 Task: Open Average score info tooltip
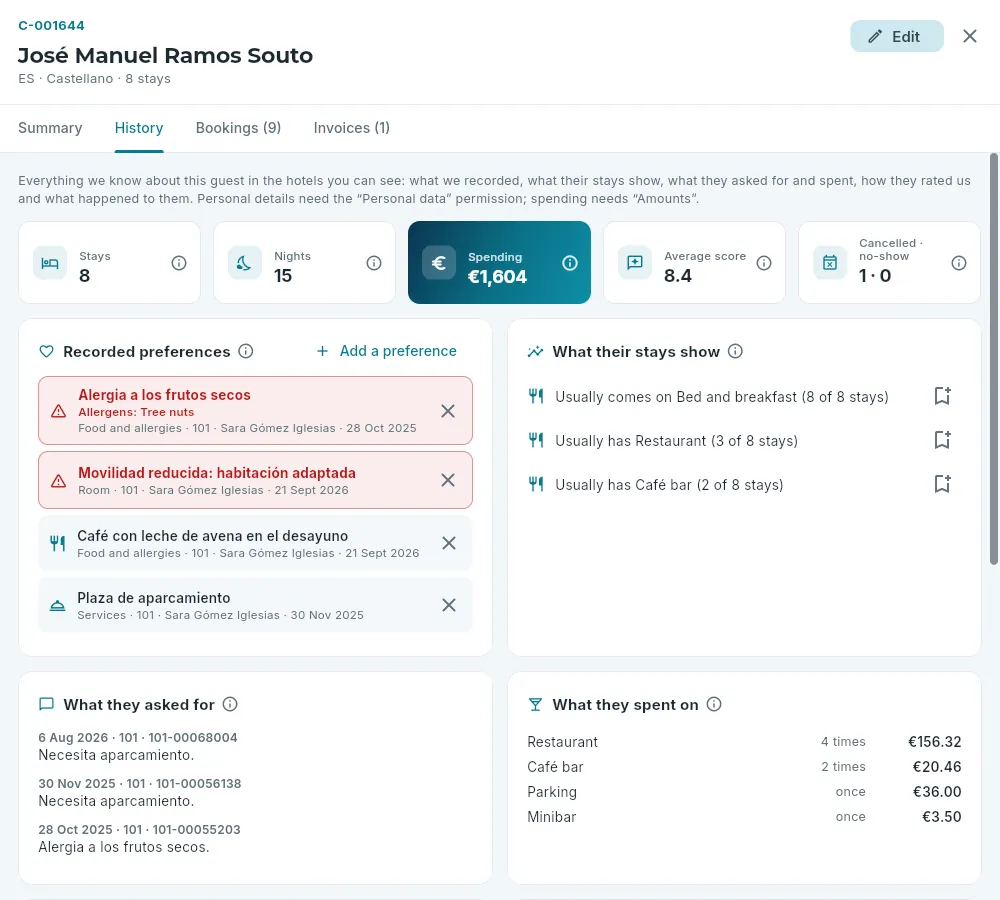pos(763,263)
